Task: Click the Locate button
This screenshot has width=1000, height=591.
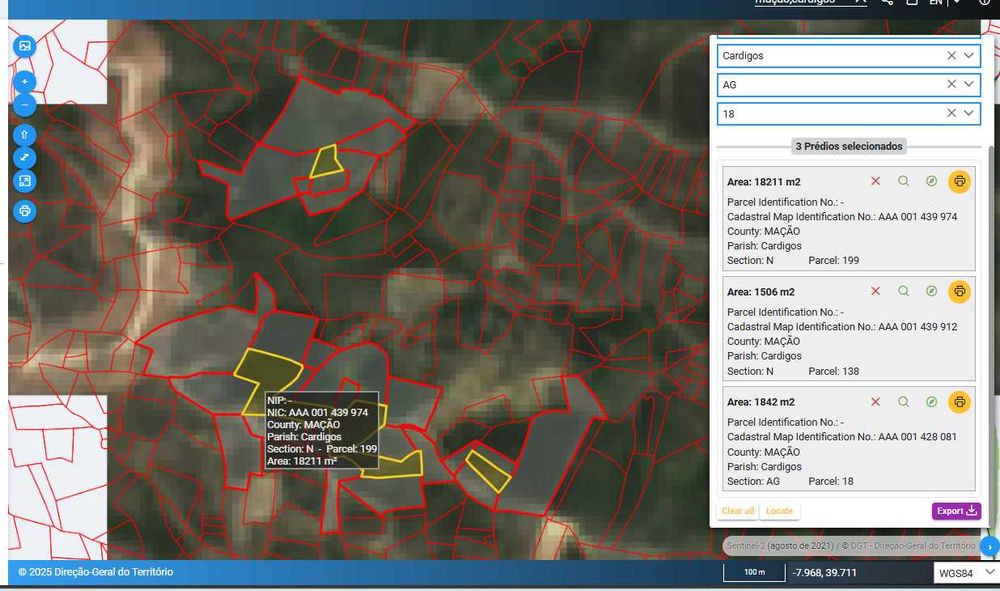Action: click(x=779, y=511)
